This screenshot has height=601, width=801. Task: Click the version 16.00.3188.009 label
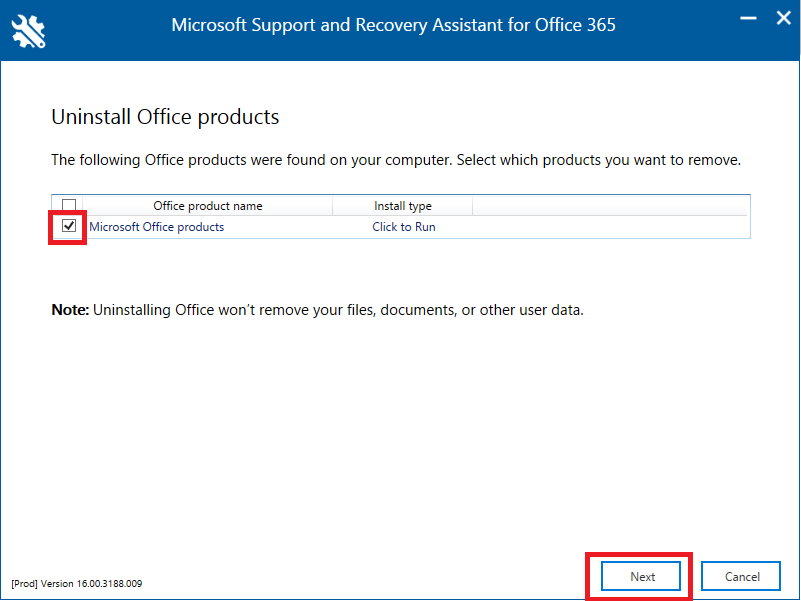77,584
